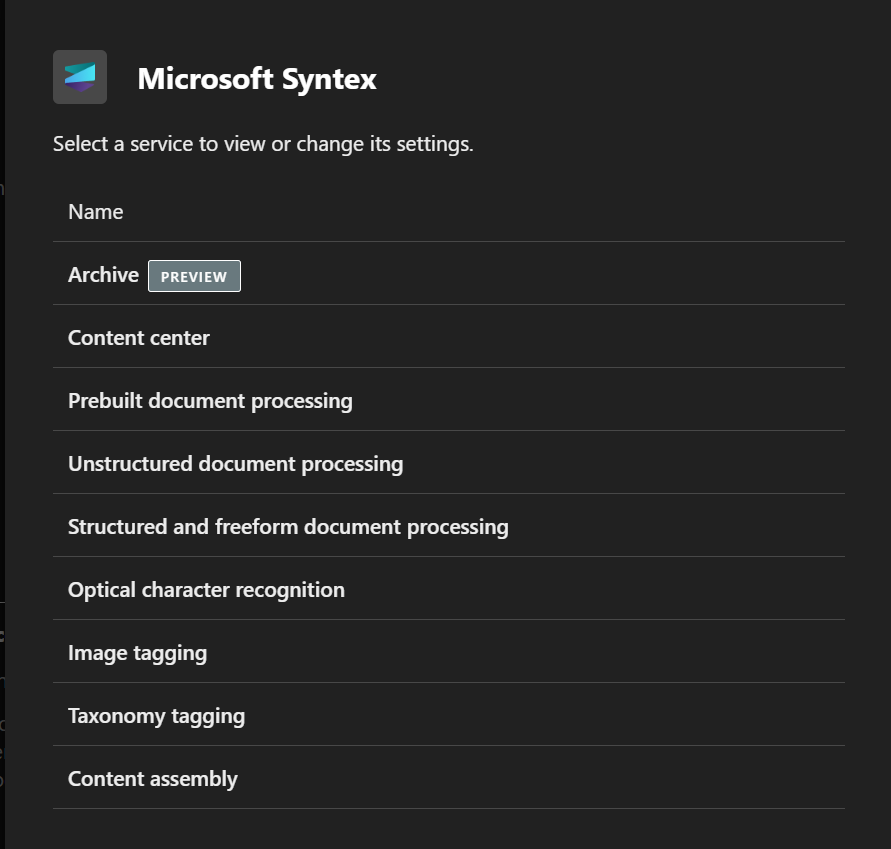Open Taxonomy tagging settings
The width and height of the screenshot is (891, 849).
[156, 716]
